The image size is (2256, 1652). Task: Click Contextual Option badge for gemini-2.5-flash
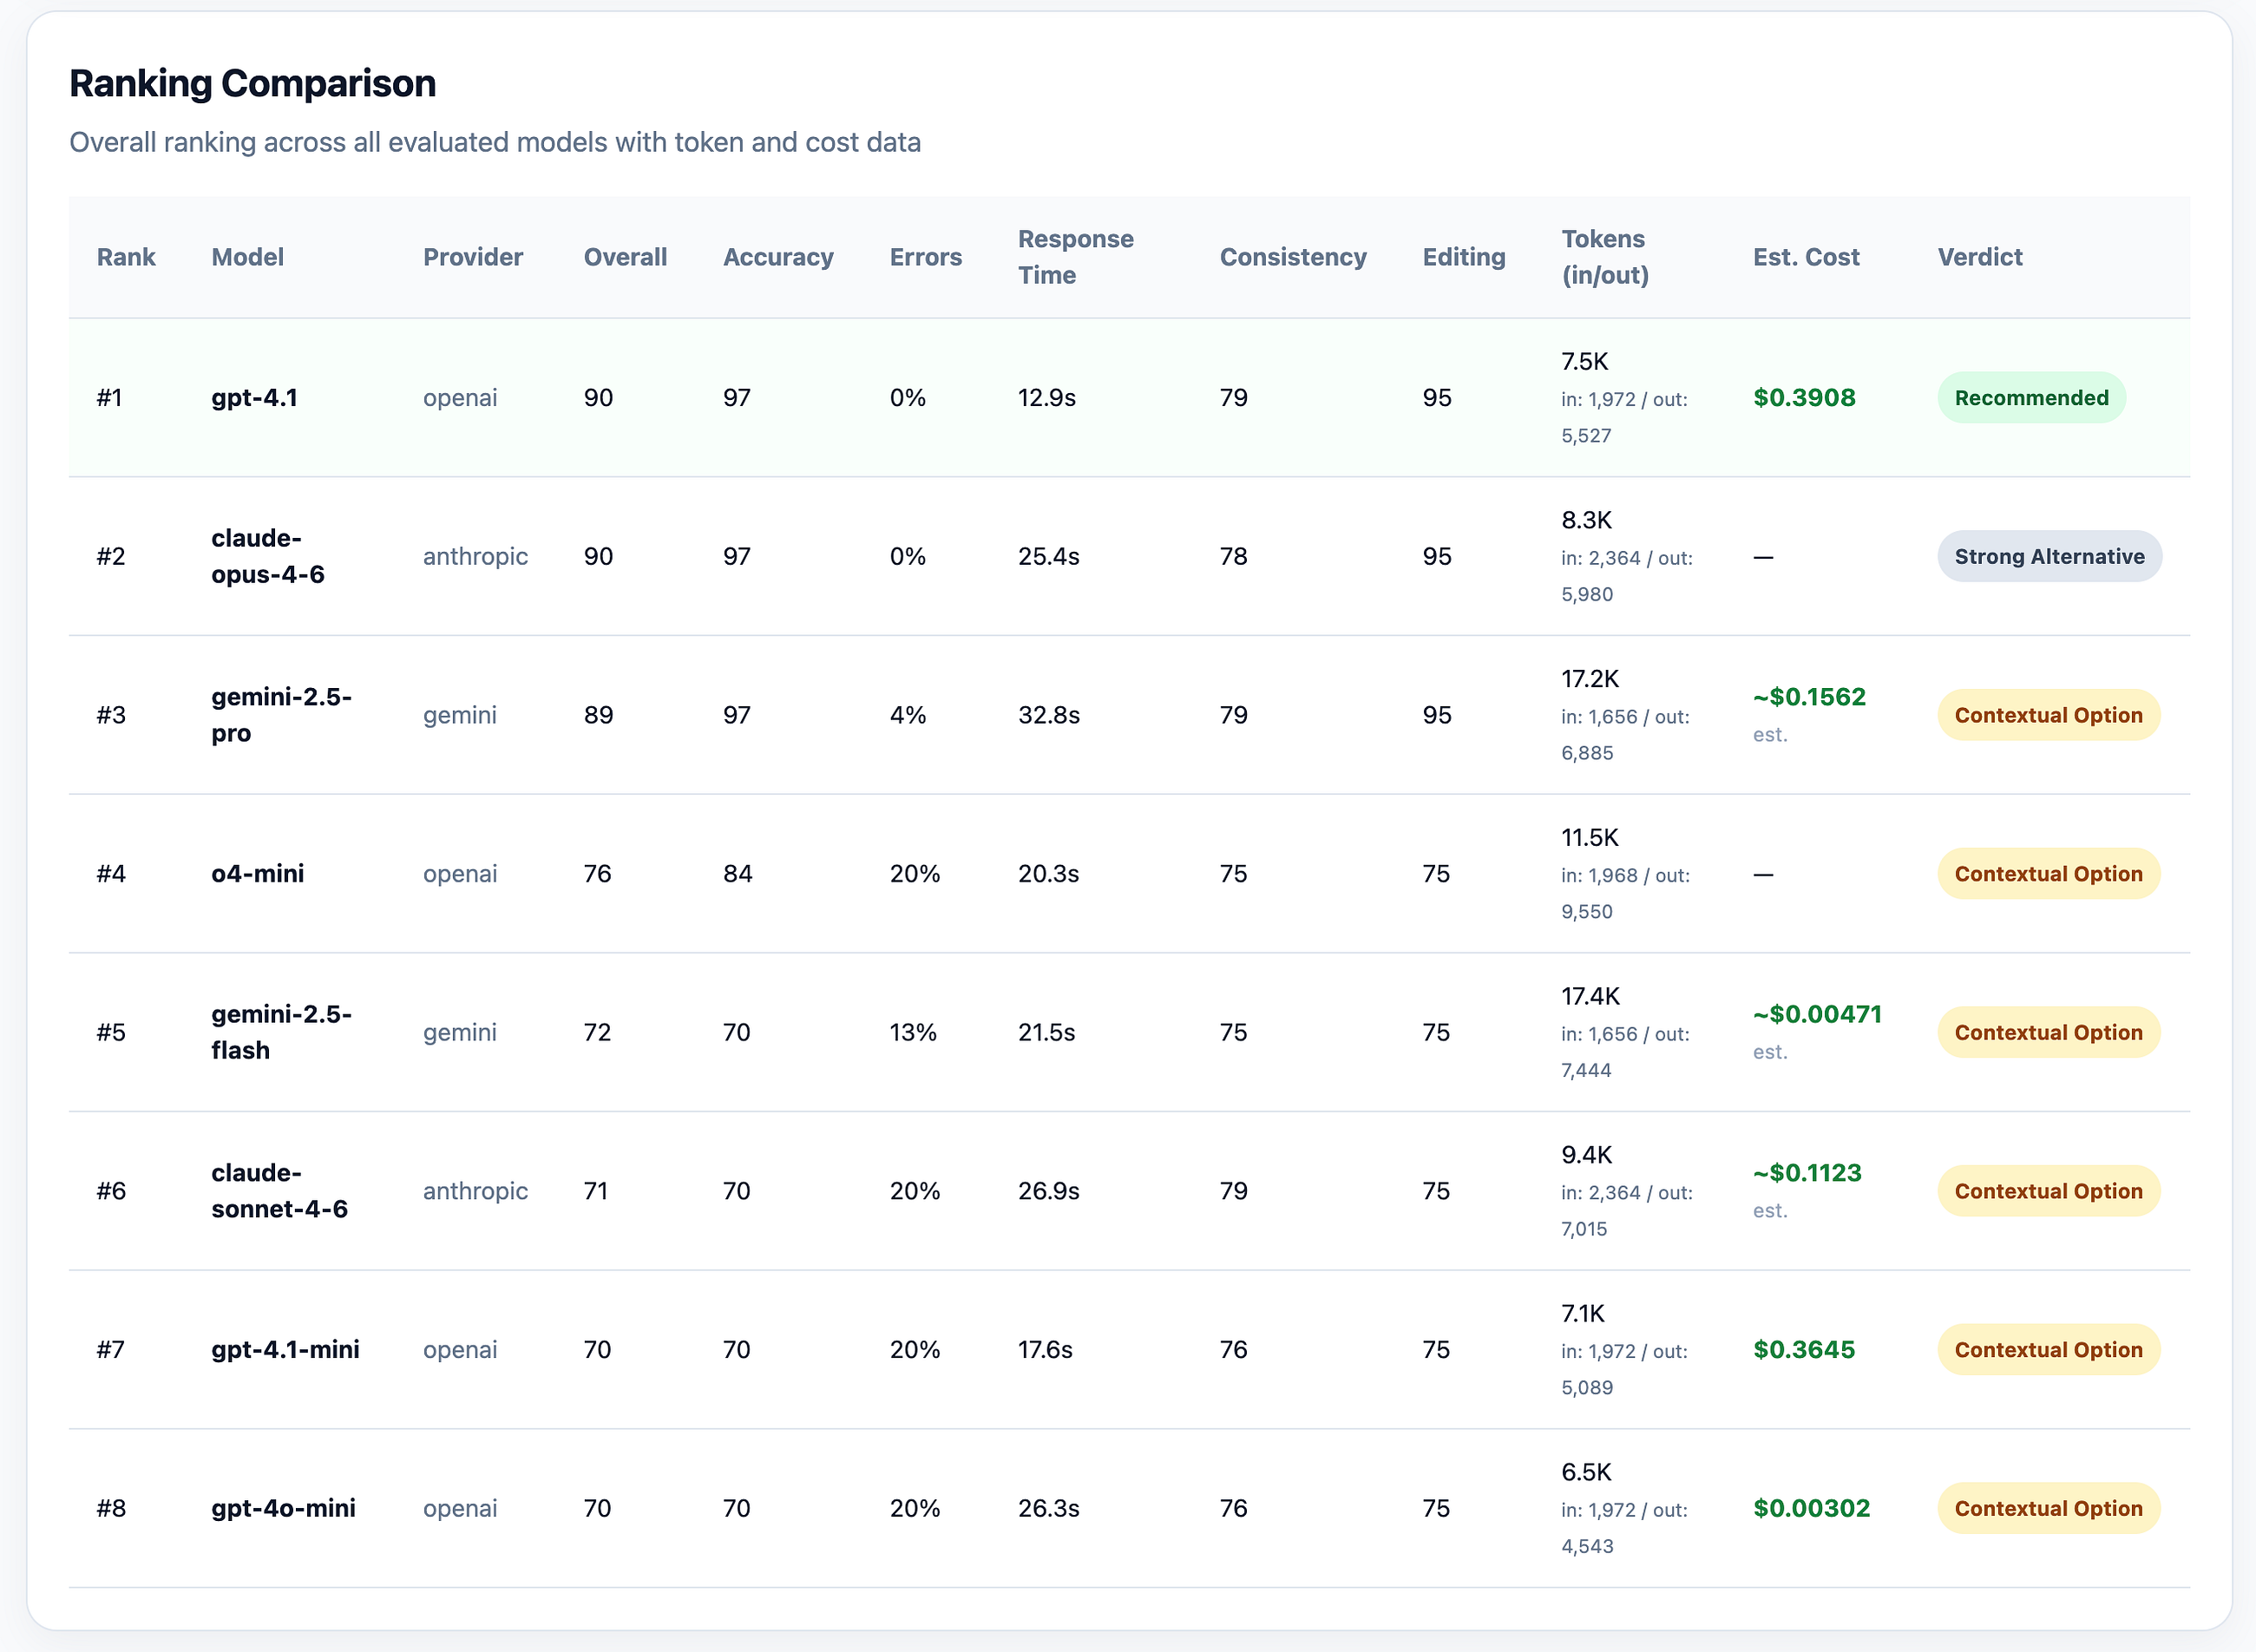(2049, 1032)
